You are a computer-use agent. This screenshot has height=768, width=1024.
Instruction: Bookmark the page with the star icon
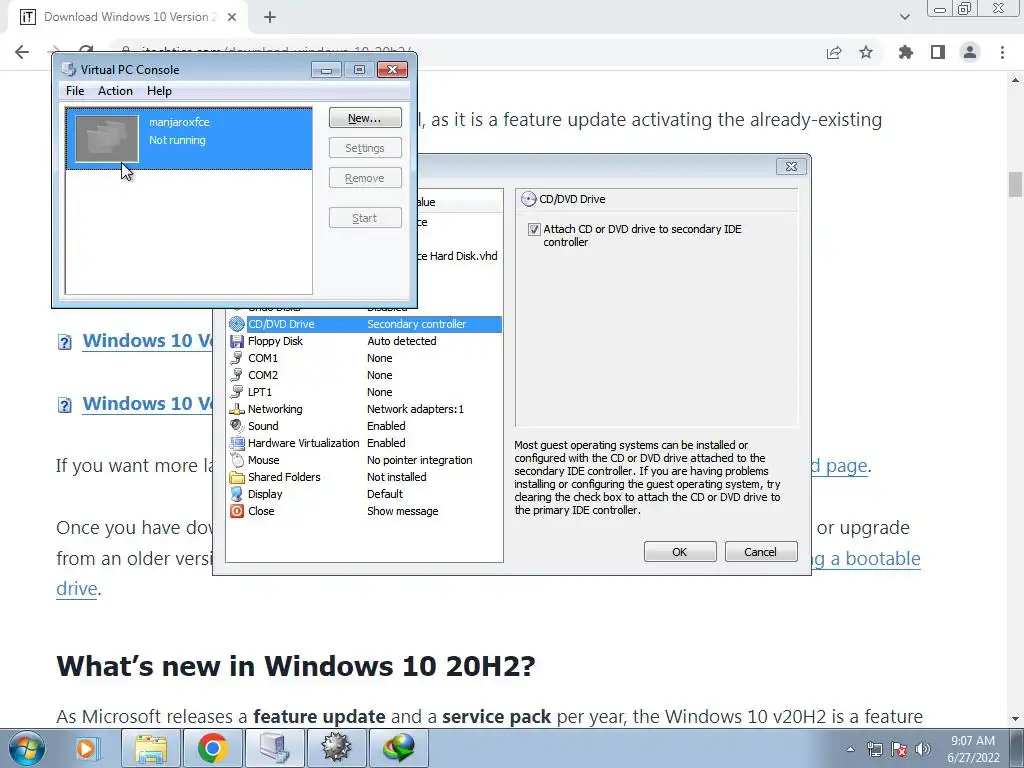coord(866,52)
